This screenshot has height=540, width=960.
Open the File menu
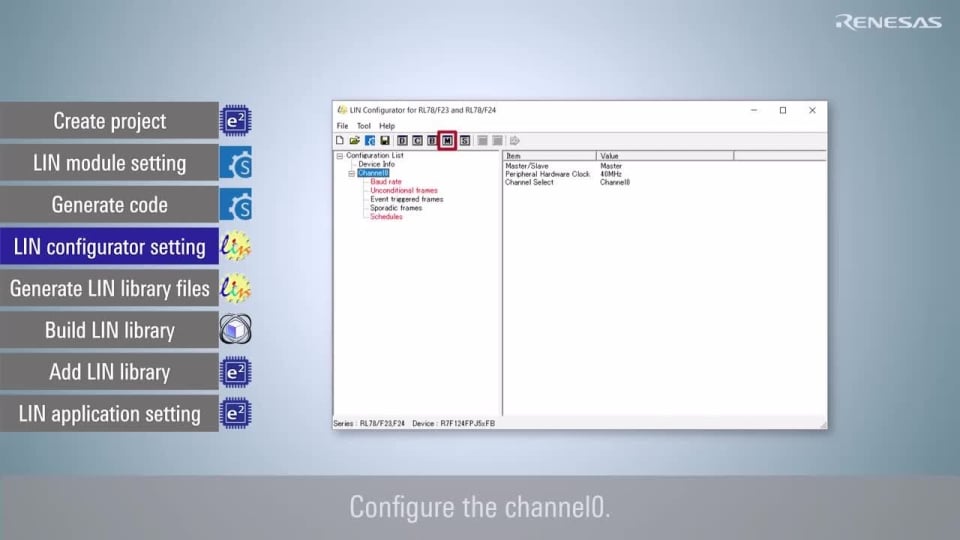[342, 126]
